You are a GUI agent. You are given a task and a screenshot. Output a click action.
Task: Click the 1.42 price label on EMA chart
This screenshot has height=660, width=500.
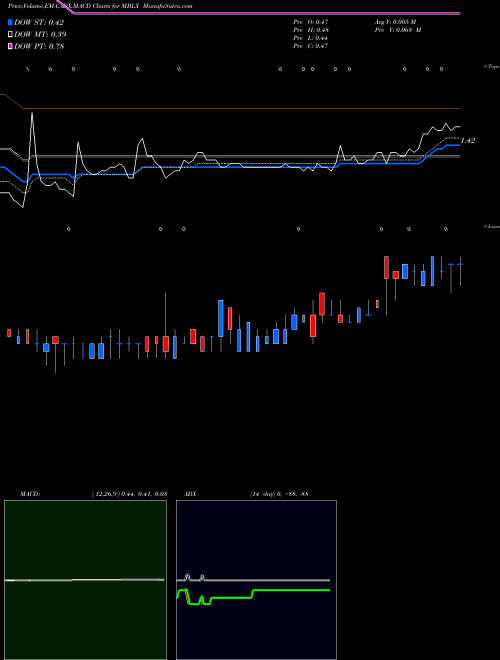pos(468,141)
